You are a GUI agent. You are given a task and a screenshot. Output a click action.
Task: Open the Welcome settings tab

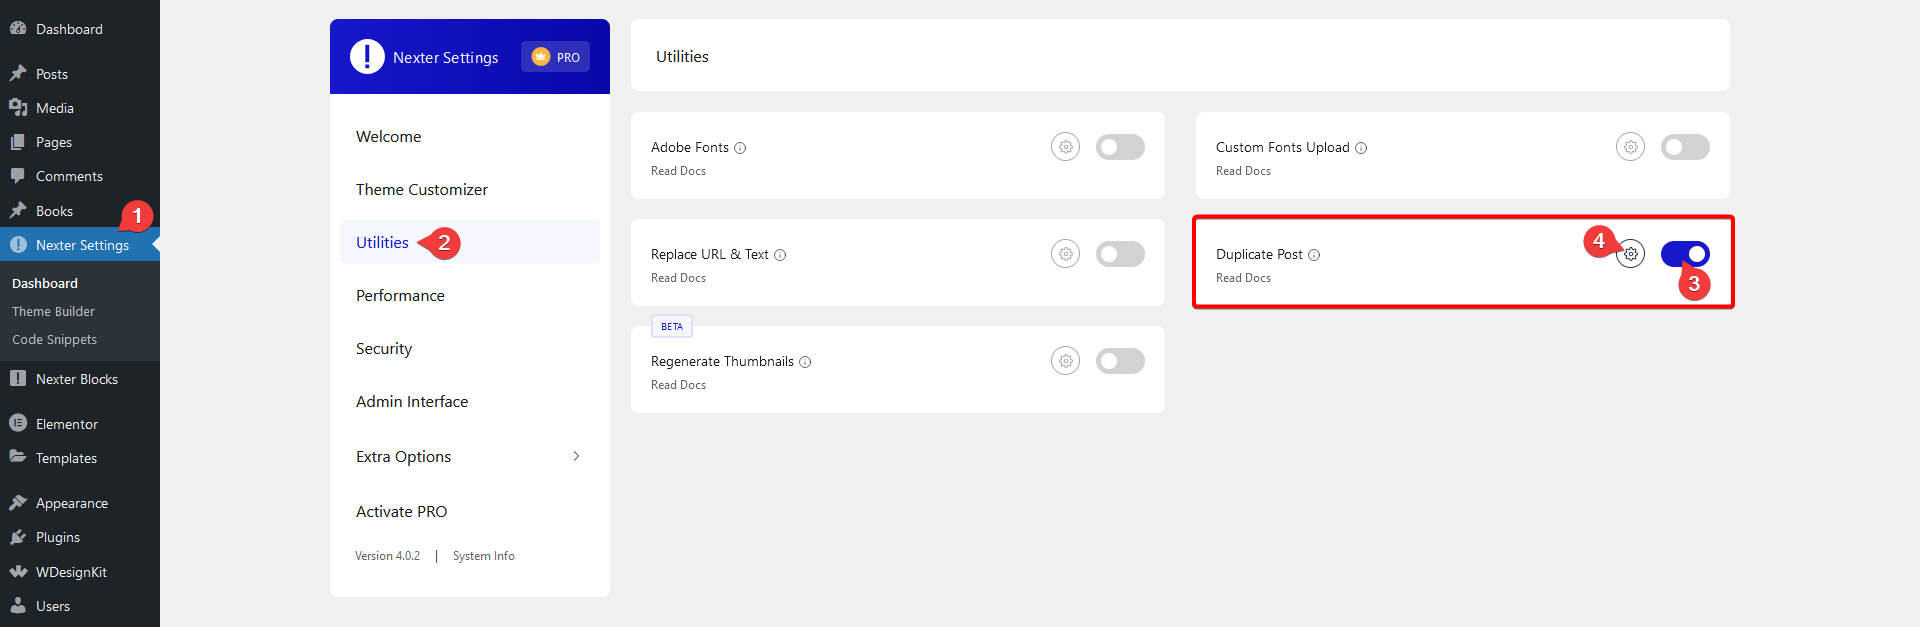[x=470, y=136]
